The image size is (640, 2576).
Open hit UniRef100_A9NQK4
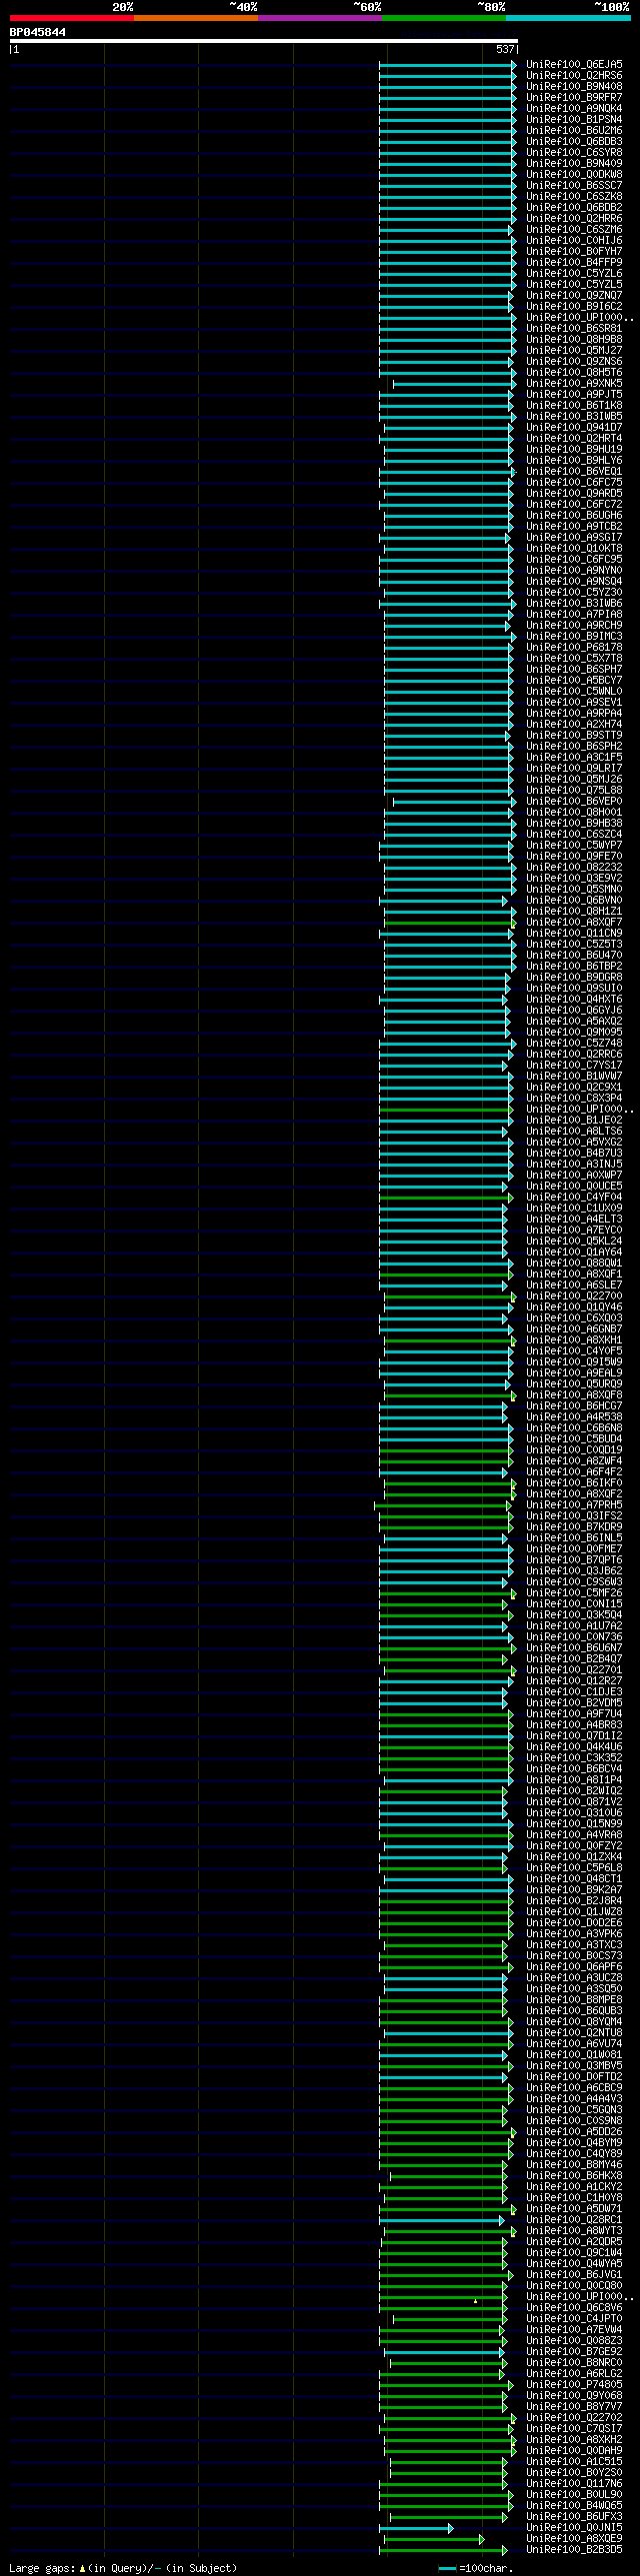pos(574,108)
